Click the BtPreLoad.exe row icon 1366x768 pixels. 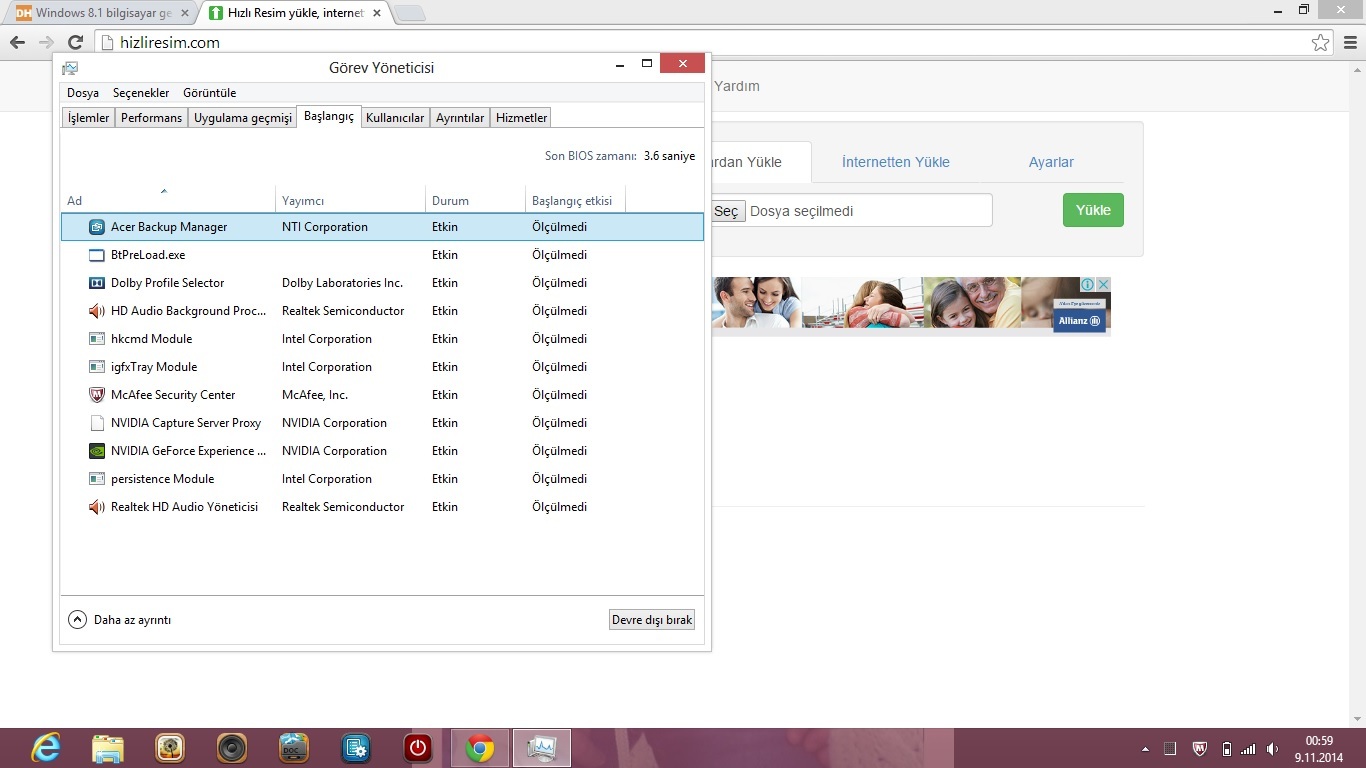pyautogui.click(x=97, y=255)
